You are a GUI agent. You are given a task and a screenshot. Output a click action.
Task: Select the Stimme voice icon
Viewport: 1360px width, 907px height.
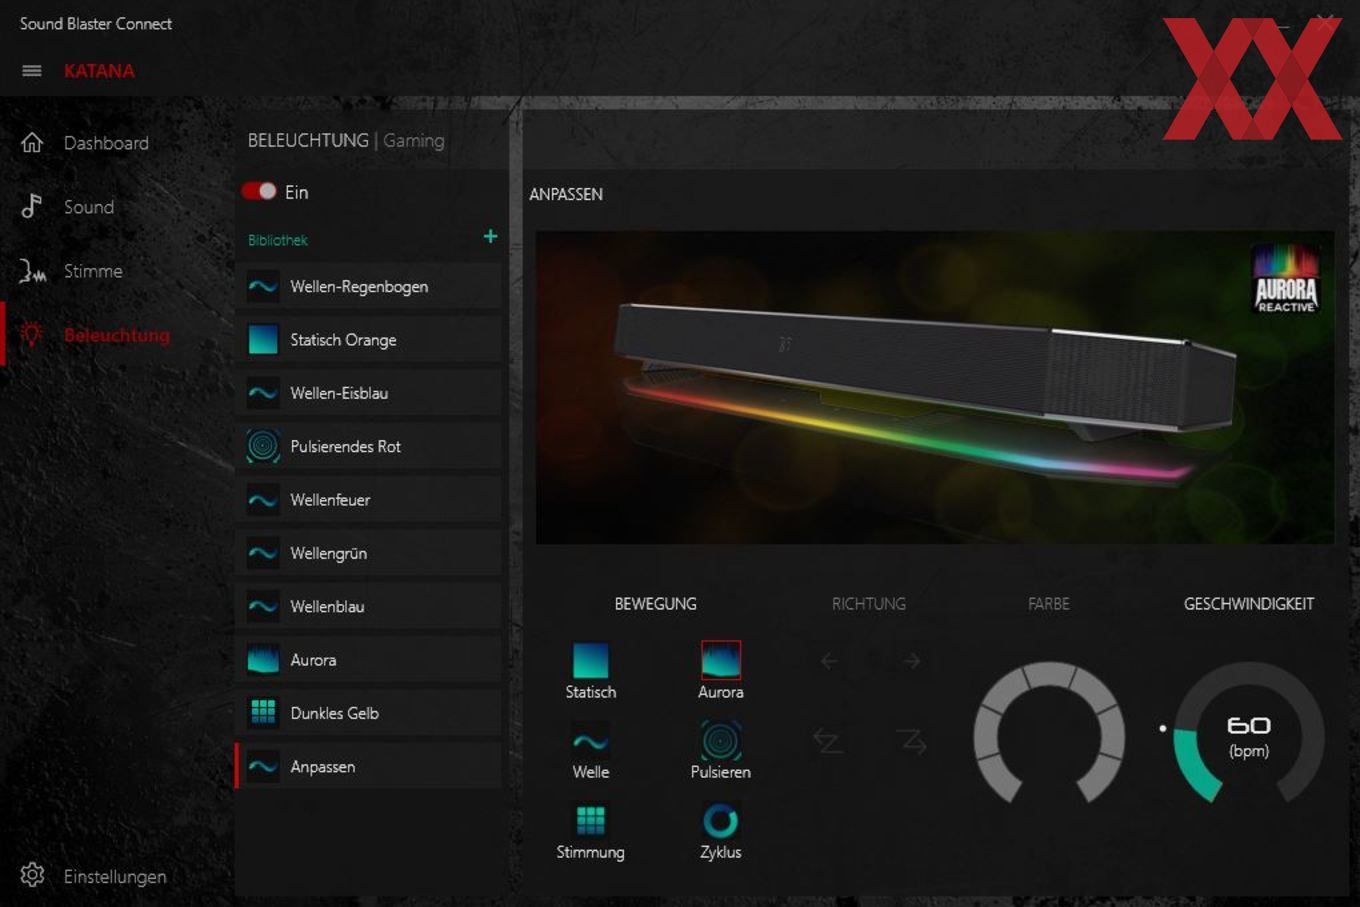pos(32,271)
